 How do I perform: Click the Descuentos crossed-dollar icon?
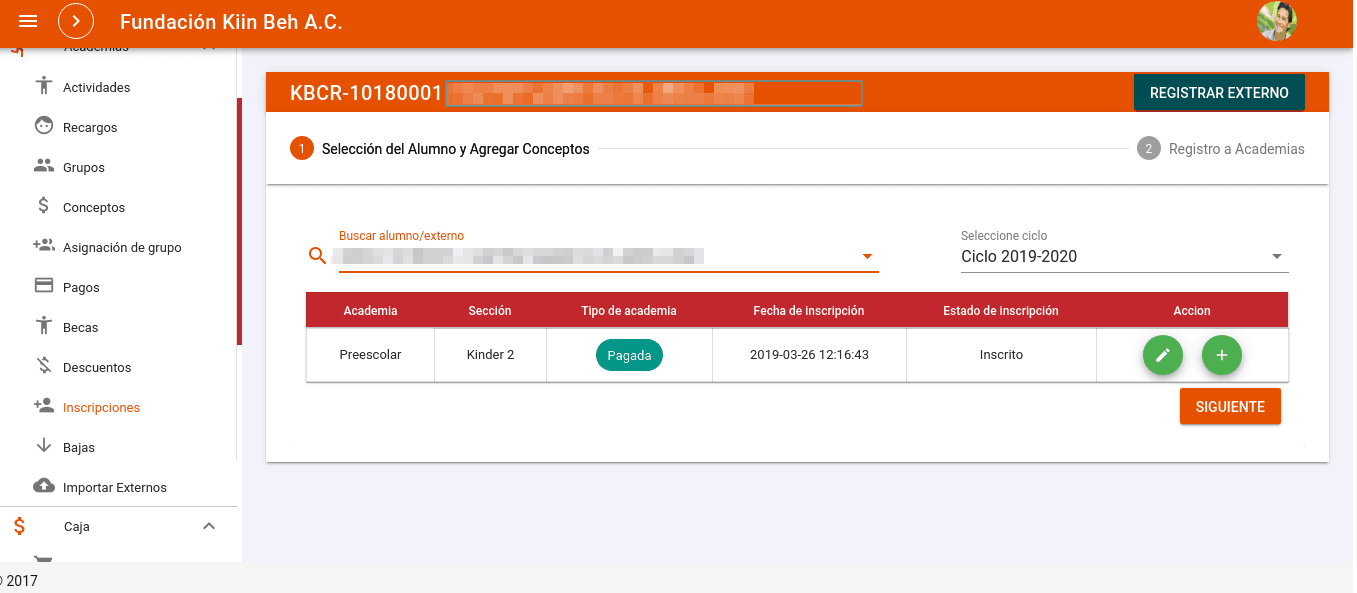point(43,367)
